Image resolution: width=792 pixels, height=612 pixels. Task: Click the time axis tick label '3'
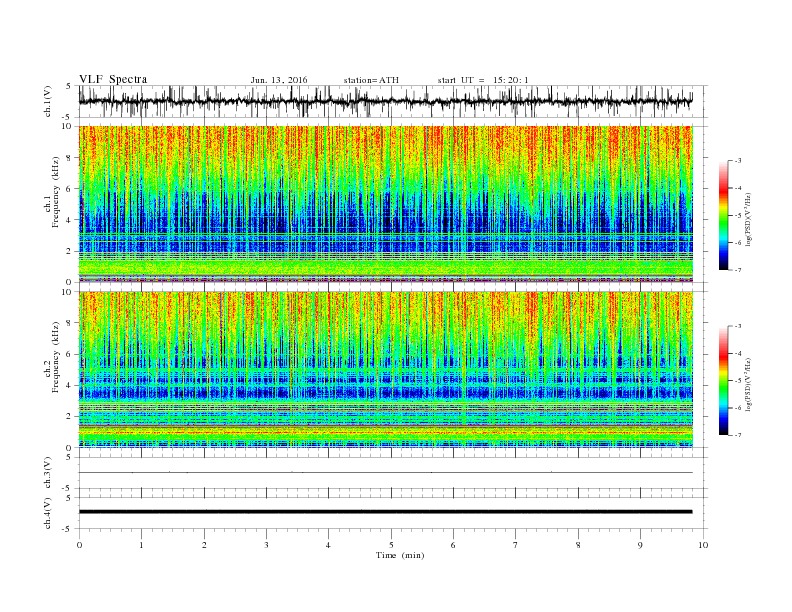[266, 545]
